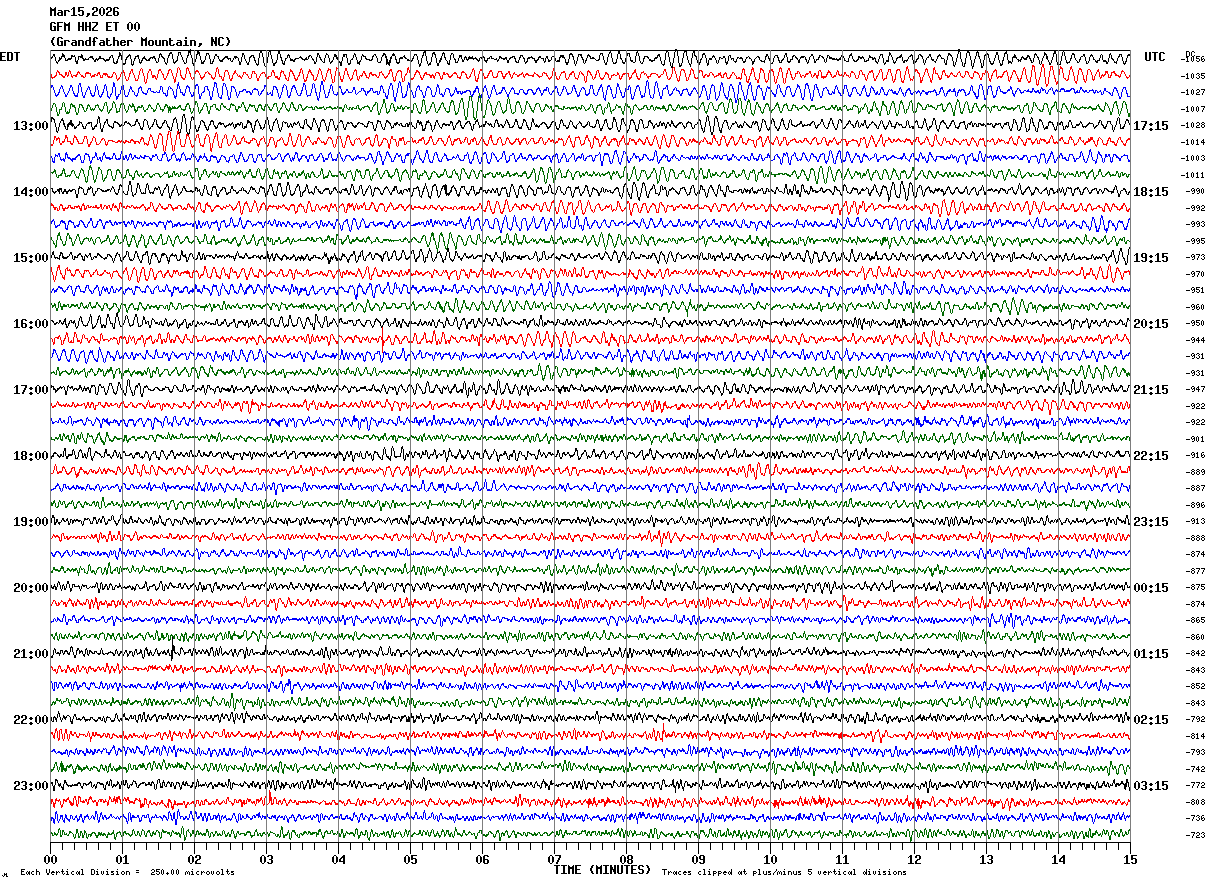Screen dimensions: 1210x886
Task: Click the minute tick label "10"
Action: pyautogui.click(x=770, y=859)
